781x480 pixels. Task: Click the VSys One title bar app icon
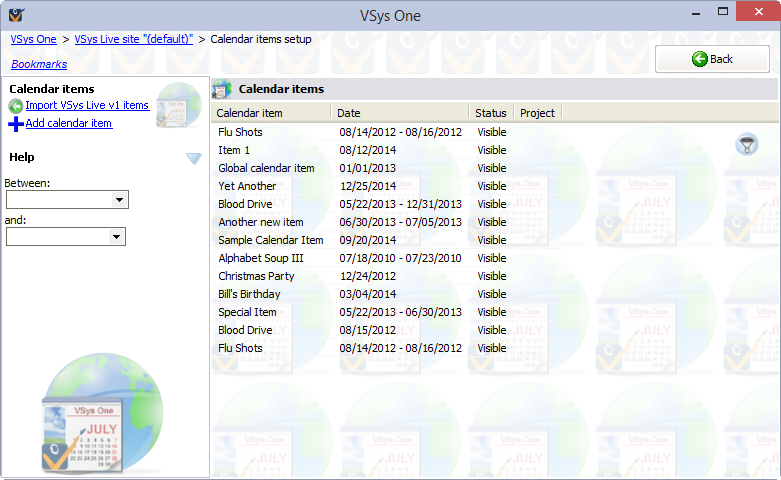tap(15, 15)
